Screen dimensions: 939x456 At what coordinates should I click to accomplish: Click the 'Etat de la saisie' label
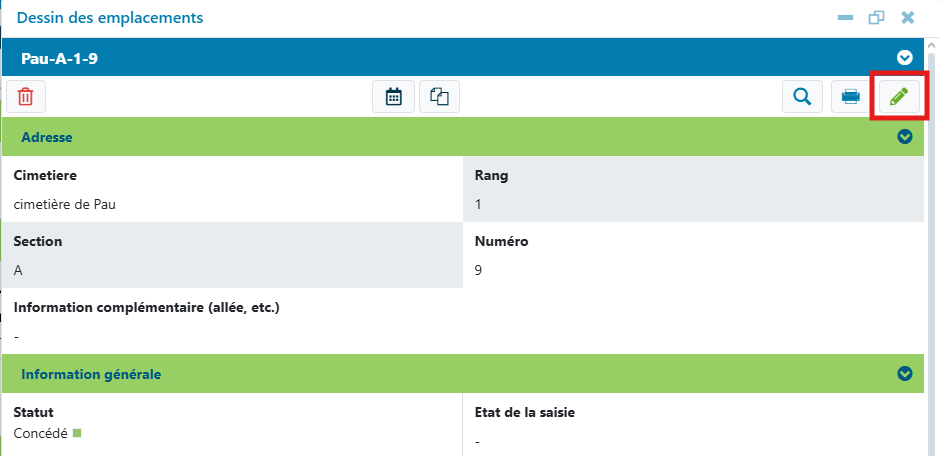(525, 412)
